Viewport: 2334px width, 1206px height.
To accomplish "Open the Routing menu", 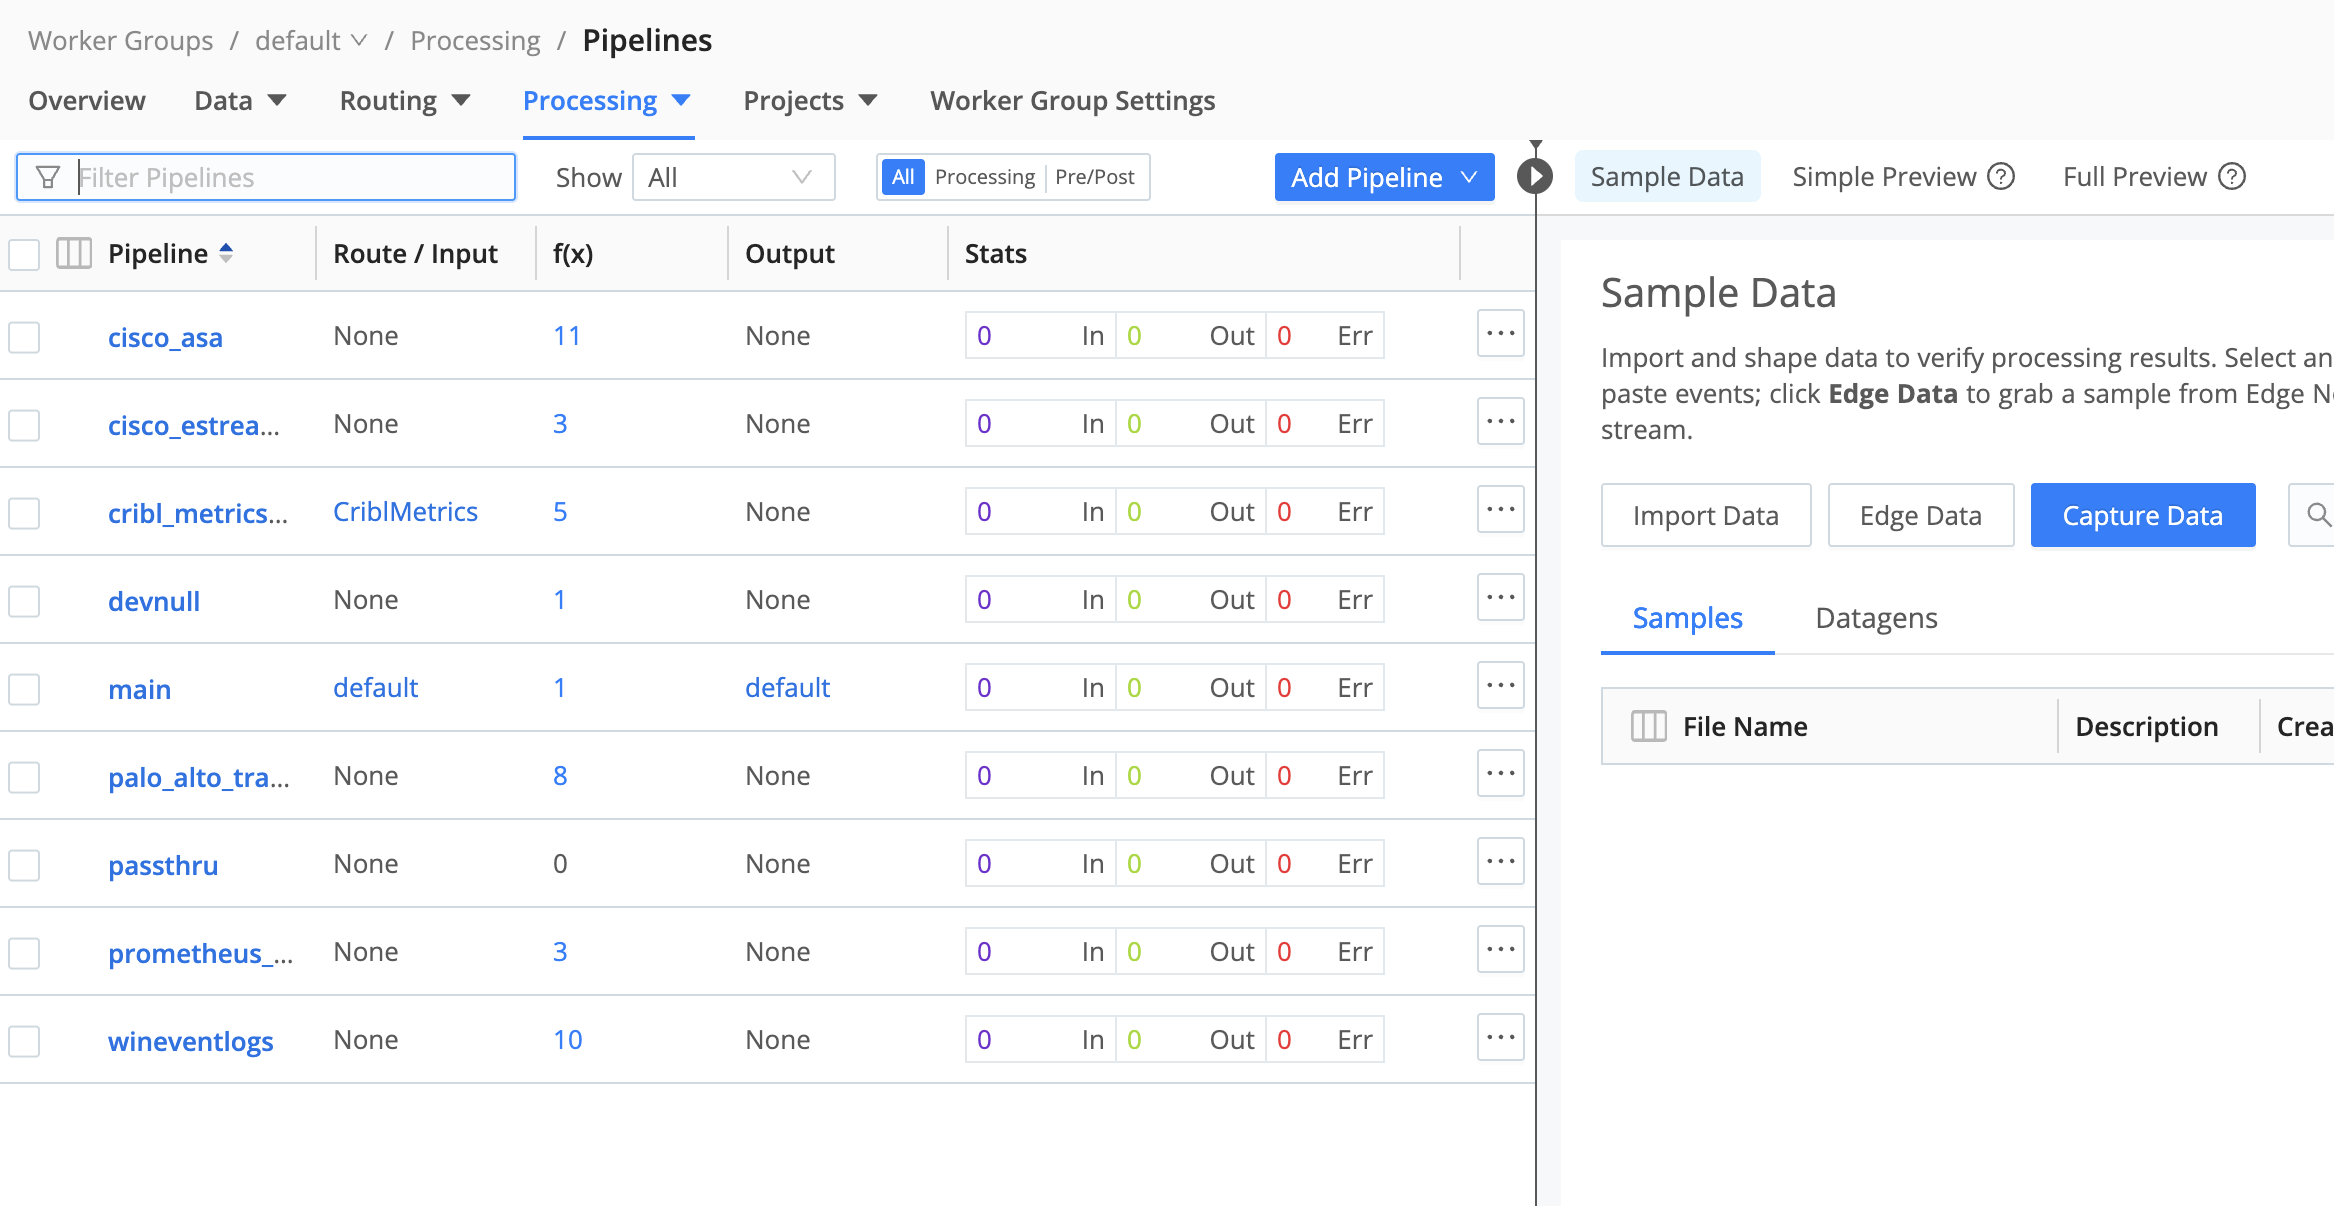I will [404, 100].
